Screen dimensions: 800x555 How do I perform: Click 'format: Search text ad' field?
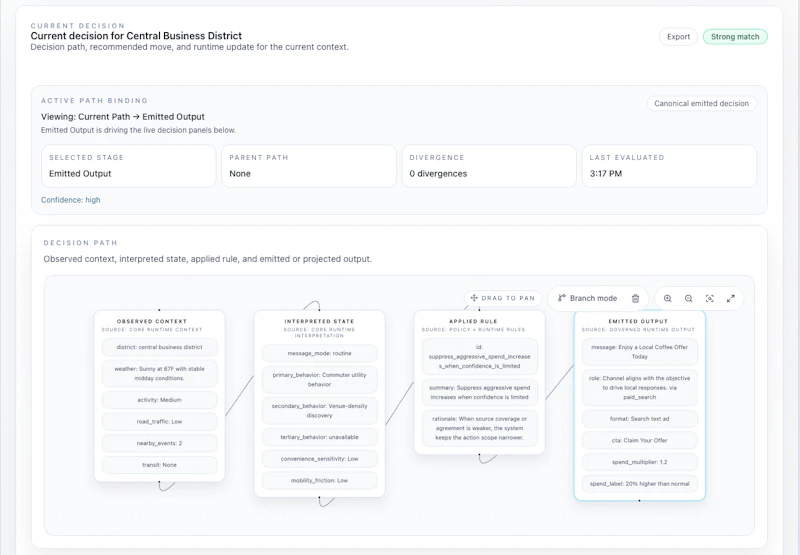coord(639,419)
